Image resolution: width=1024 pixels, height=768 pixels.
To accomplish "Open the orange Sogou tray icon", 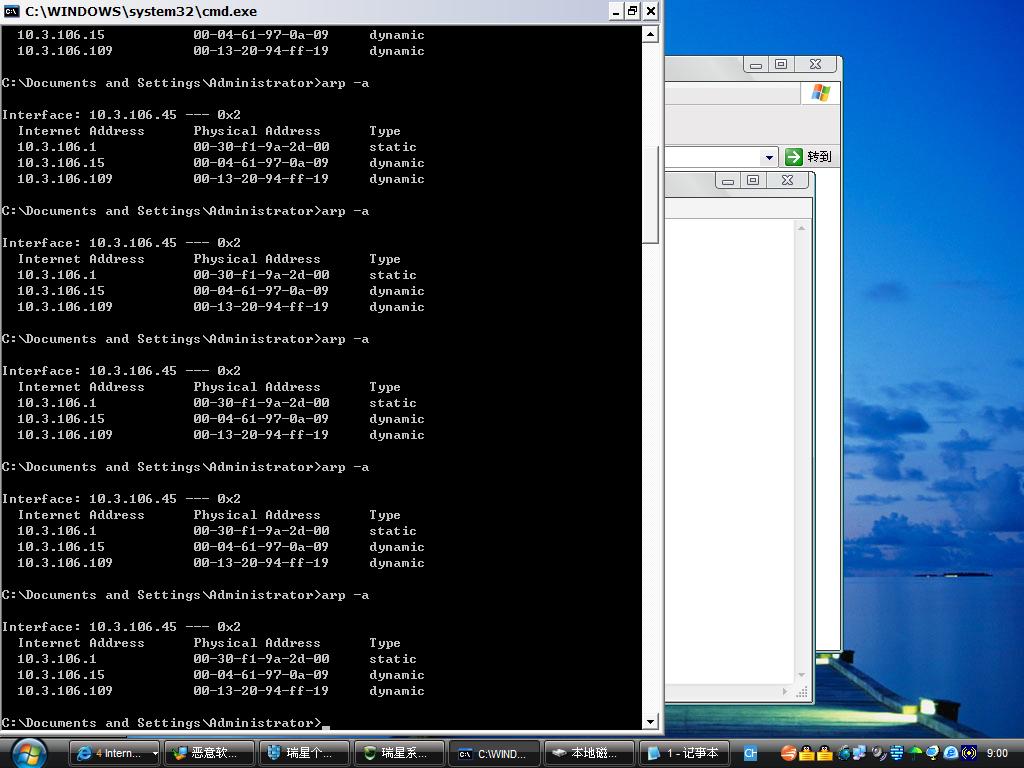I will 788,754.
